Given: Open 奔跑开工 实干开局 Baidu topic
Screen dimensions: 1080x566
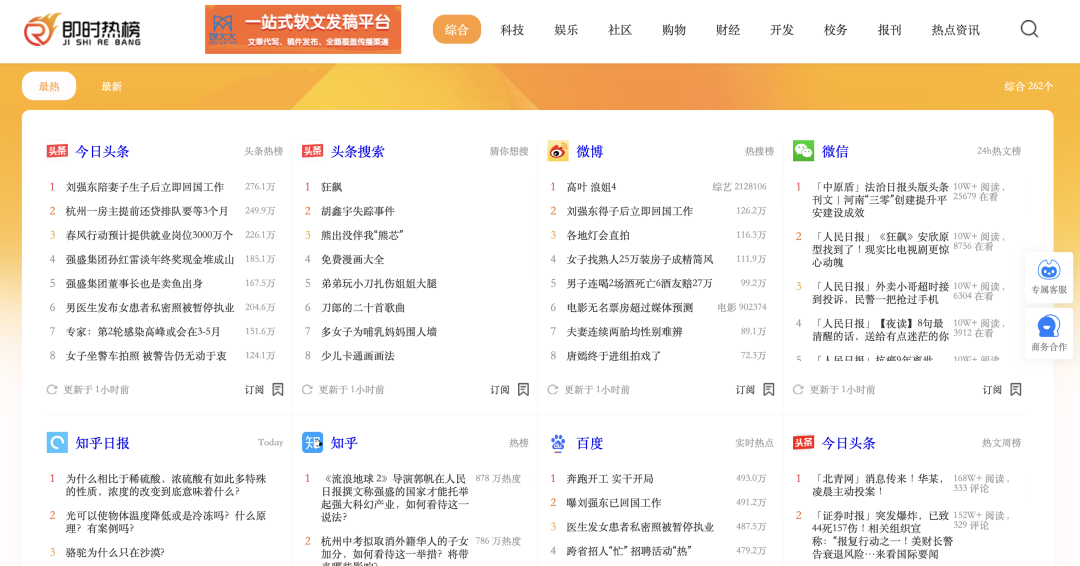Looking at the screenshot, I should pos(610,478).
